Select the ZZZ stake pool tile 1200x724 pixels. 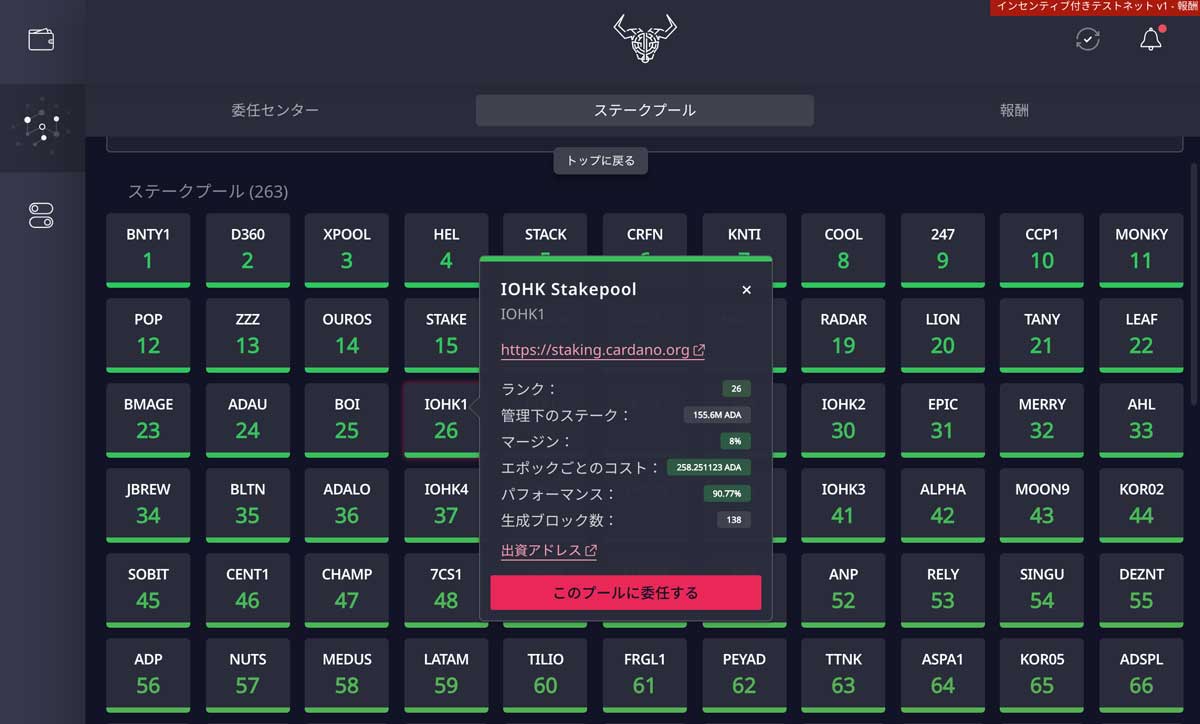click(247, 335)
